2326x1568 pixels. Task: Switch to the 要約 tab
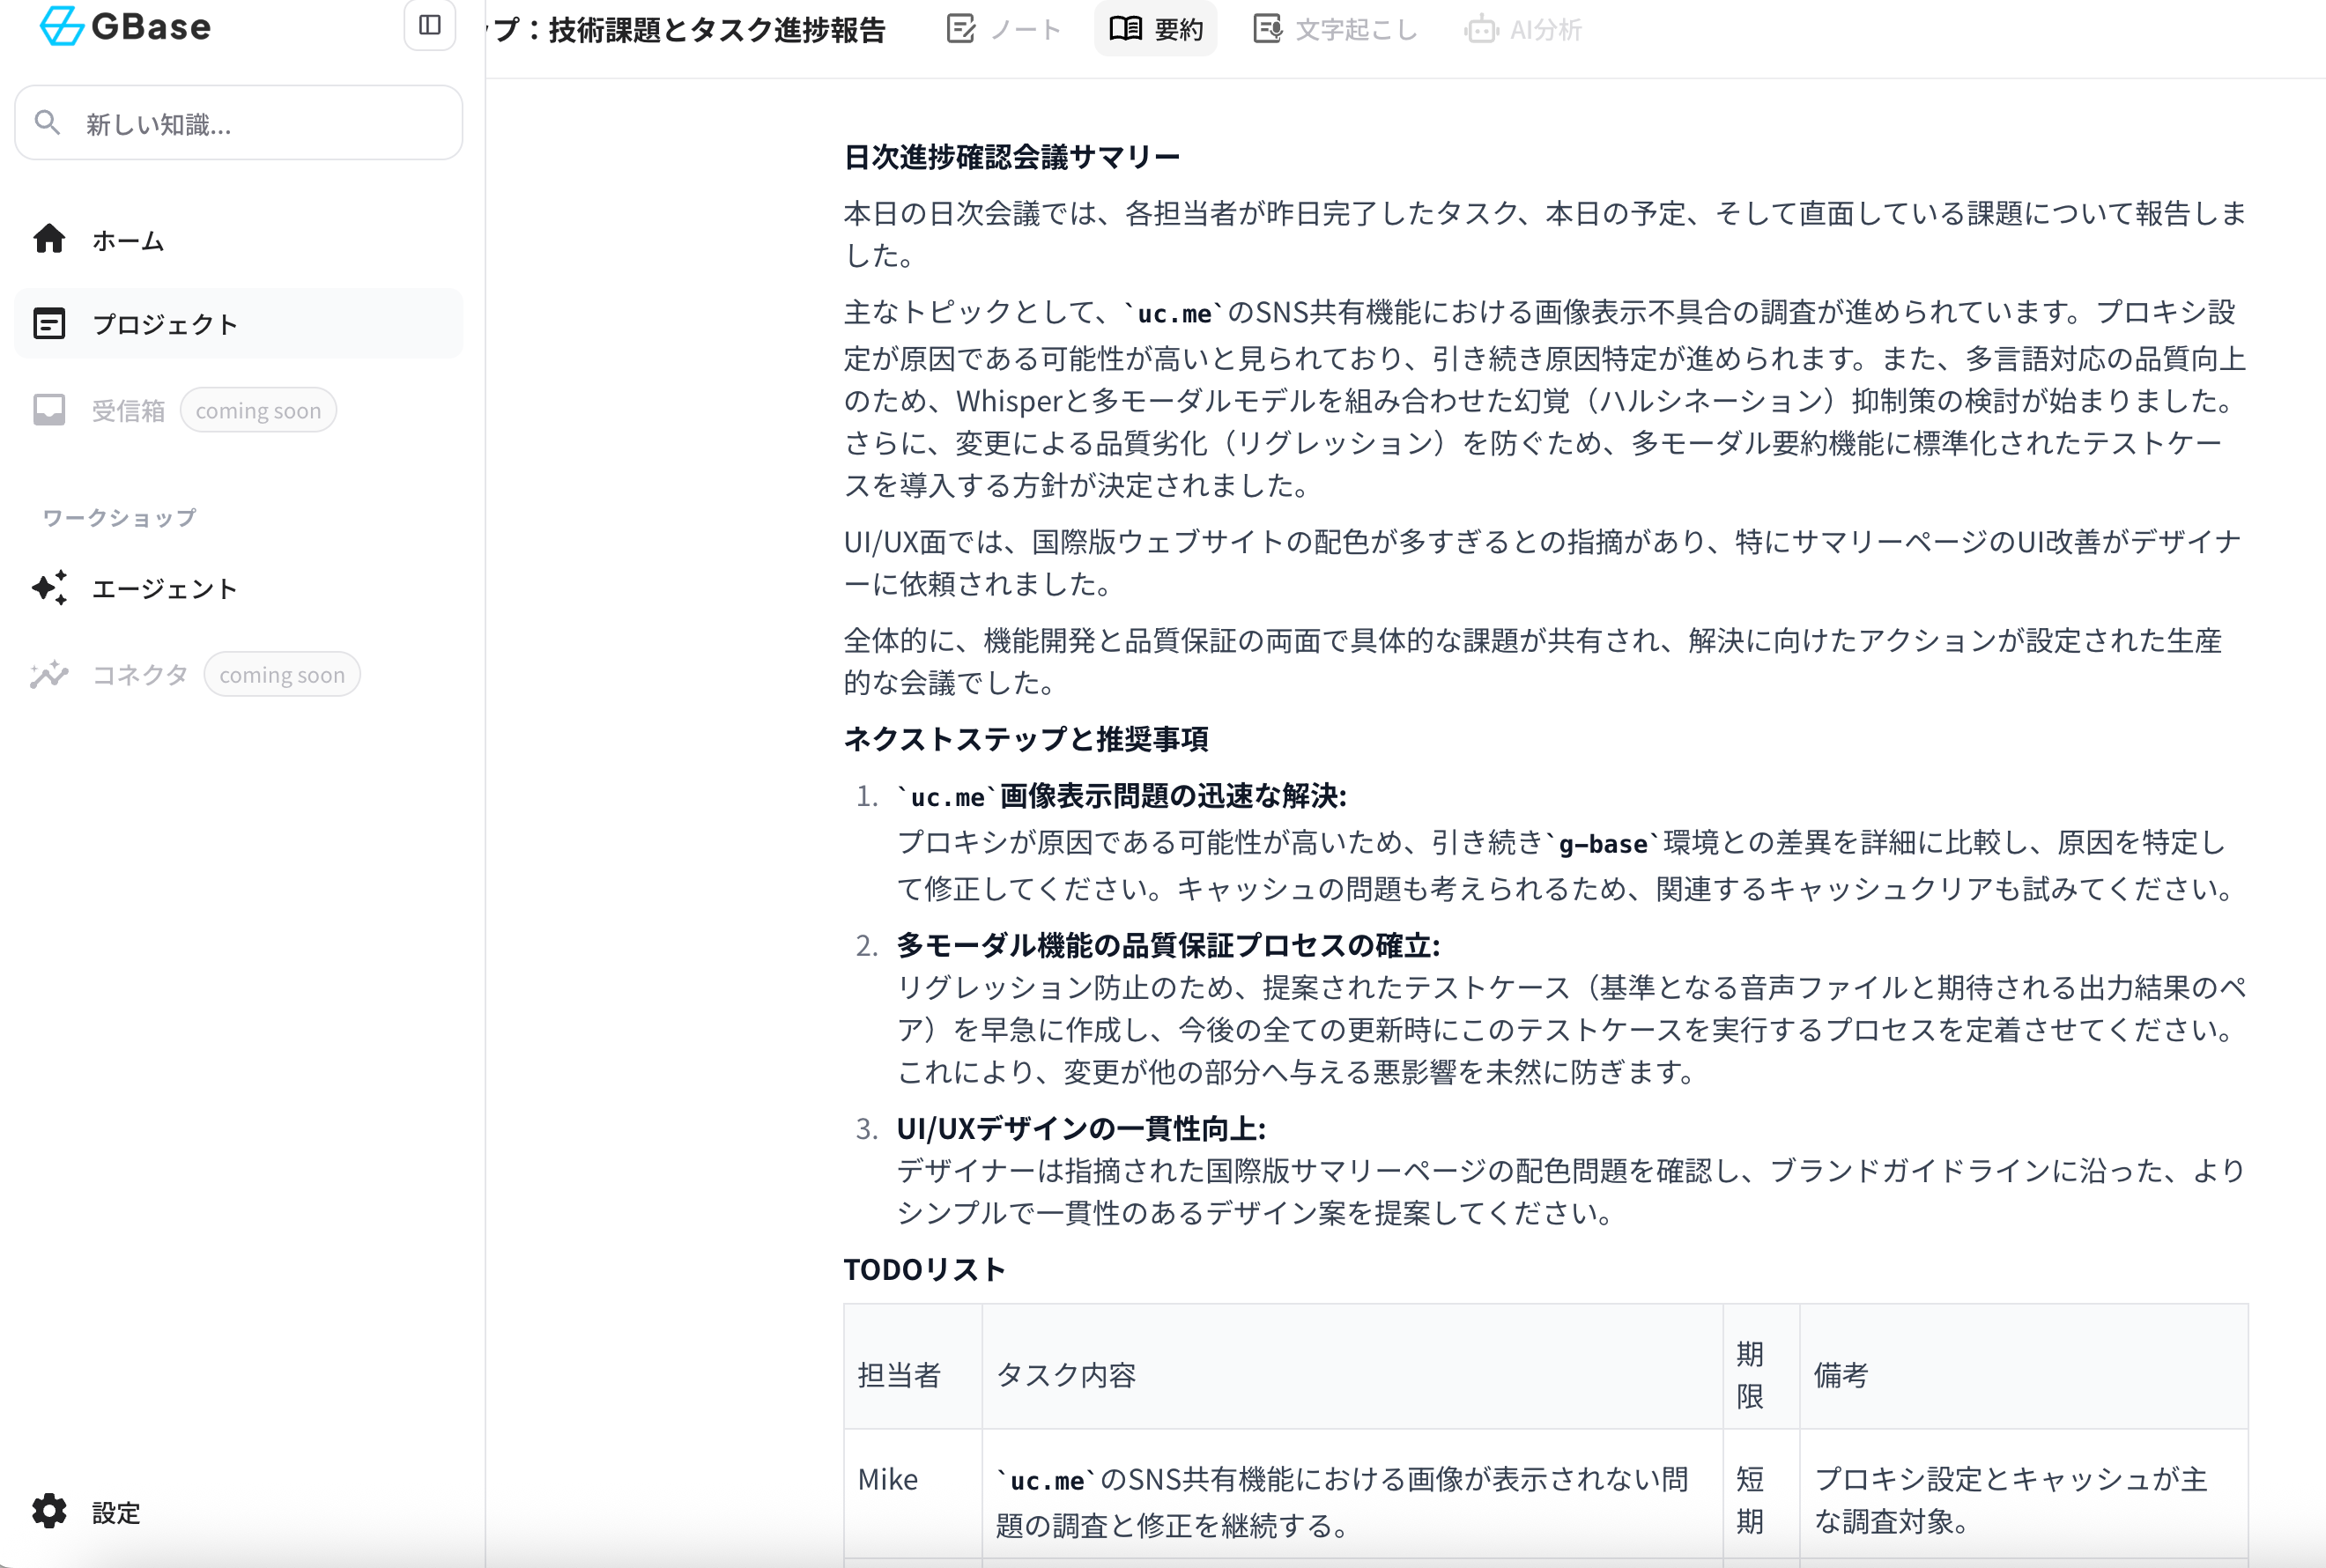(1156, 29)
